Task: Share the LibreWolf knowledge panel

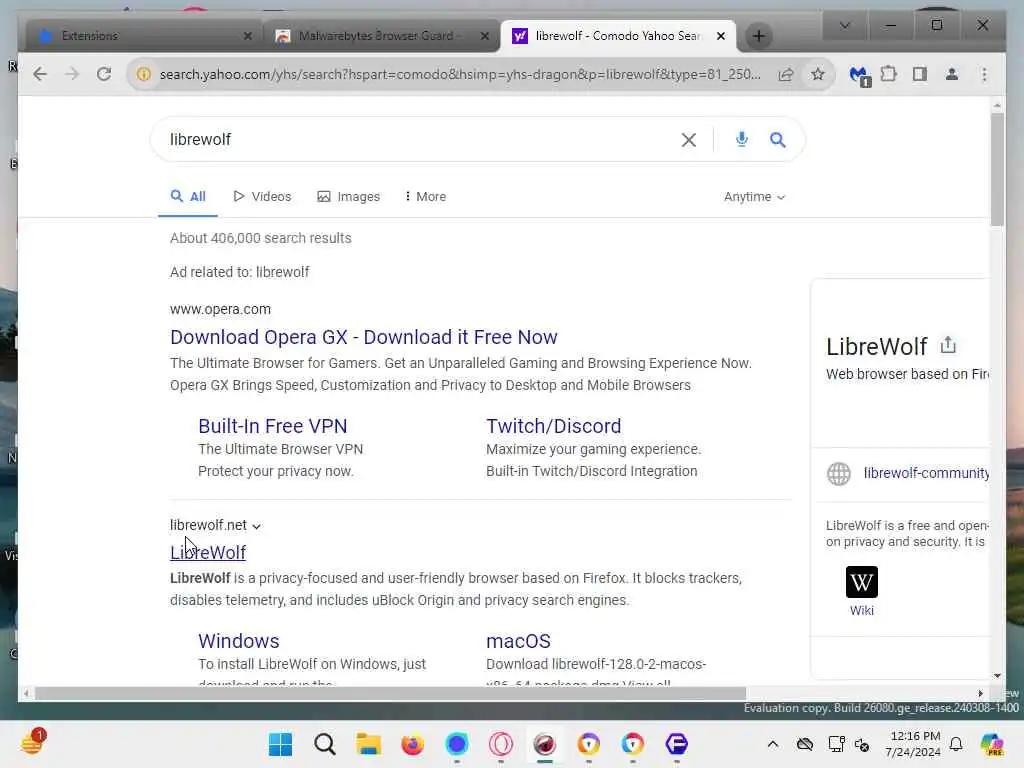Action: (x=948, y=345)
